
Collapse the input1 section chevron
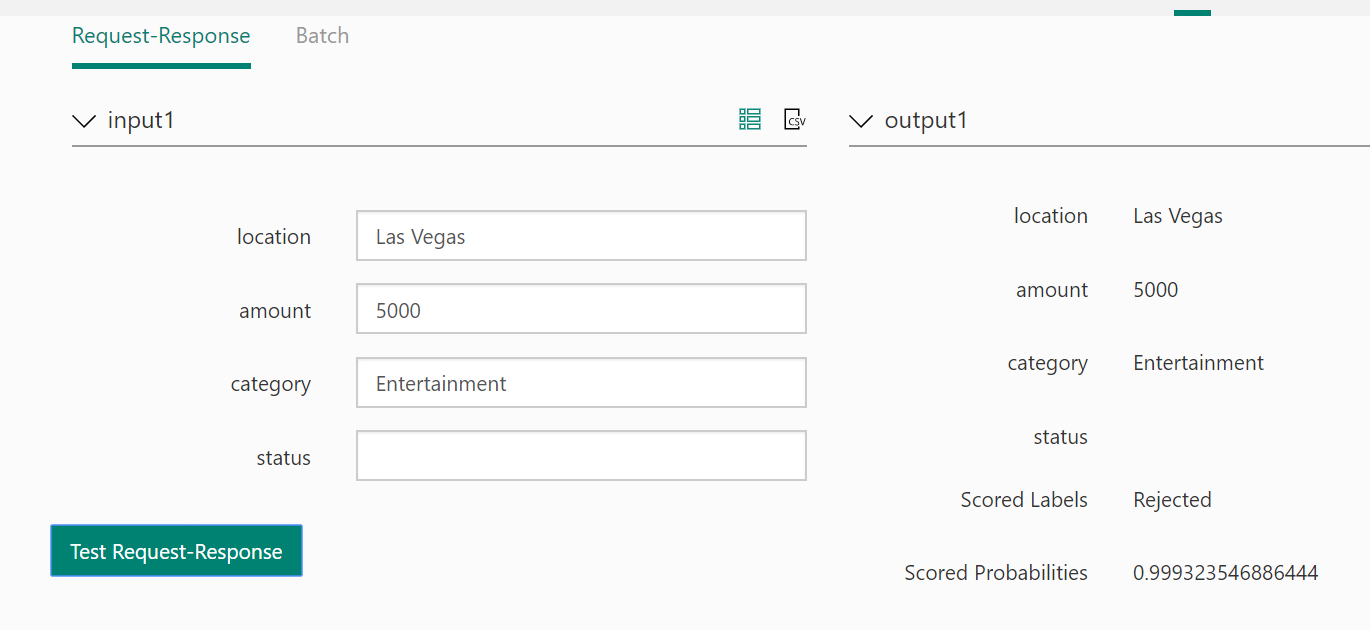coord(83,122)
